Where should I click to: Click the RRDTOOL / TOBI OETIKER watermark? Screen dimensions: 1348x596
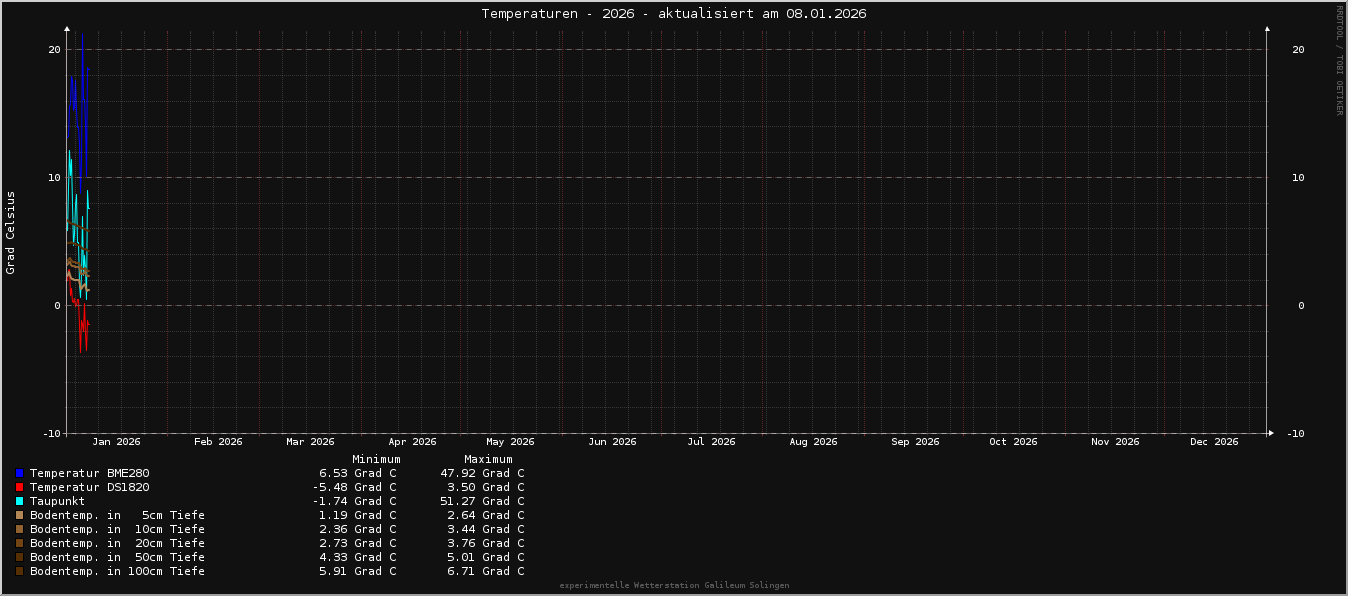tap(1339, 60)
